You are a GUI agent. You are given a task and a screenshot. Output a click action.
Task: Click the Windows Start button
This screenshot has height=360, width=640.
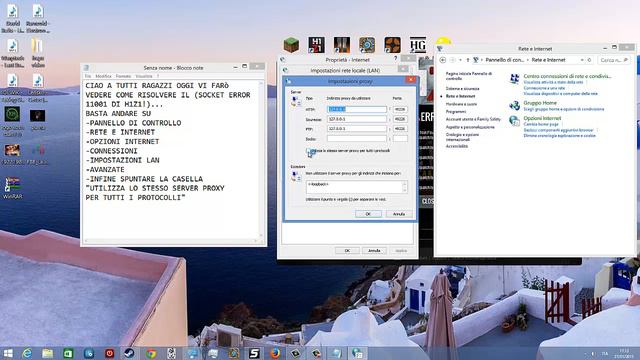(x=8, y=353)
